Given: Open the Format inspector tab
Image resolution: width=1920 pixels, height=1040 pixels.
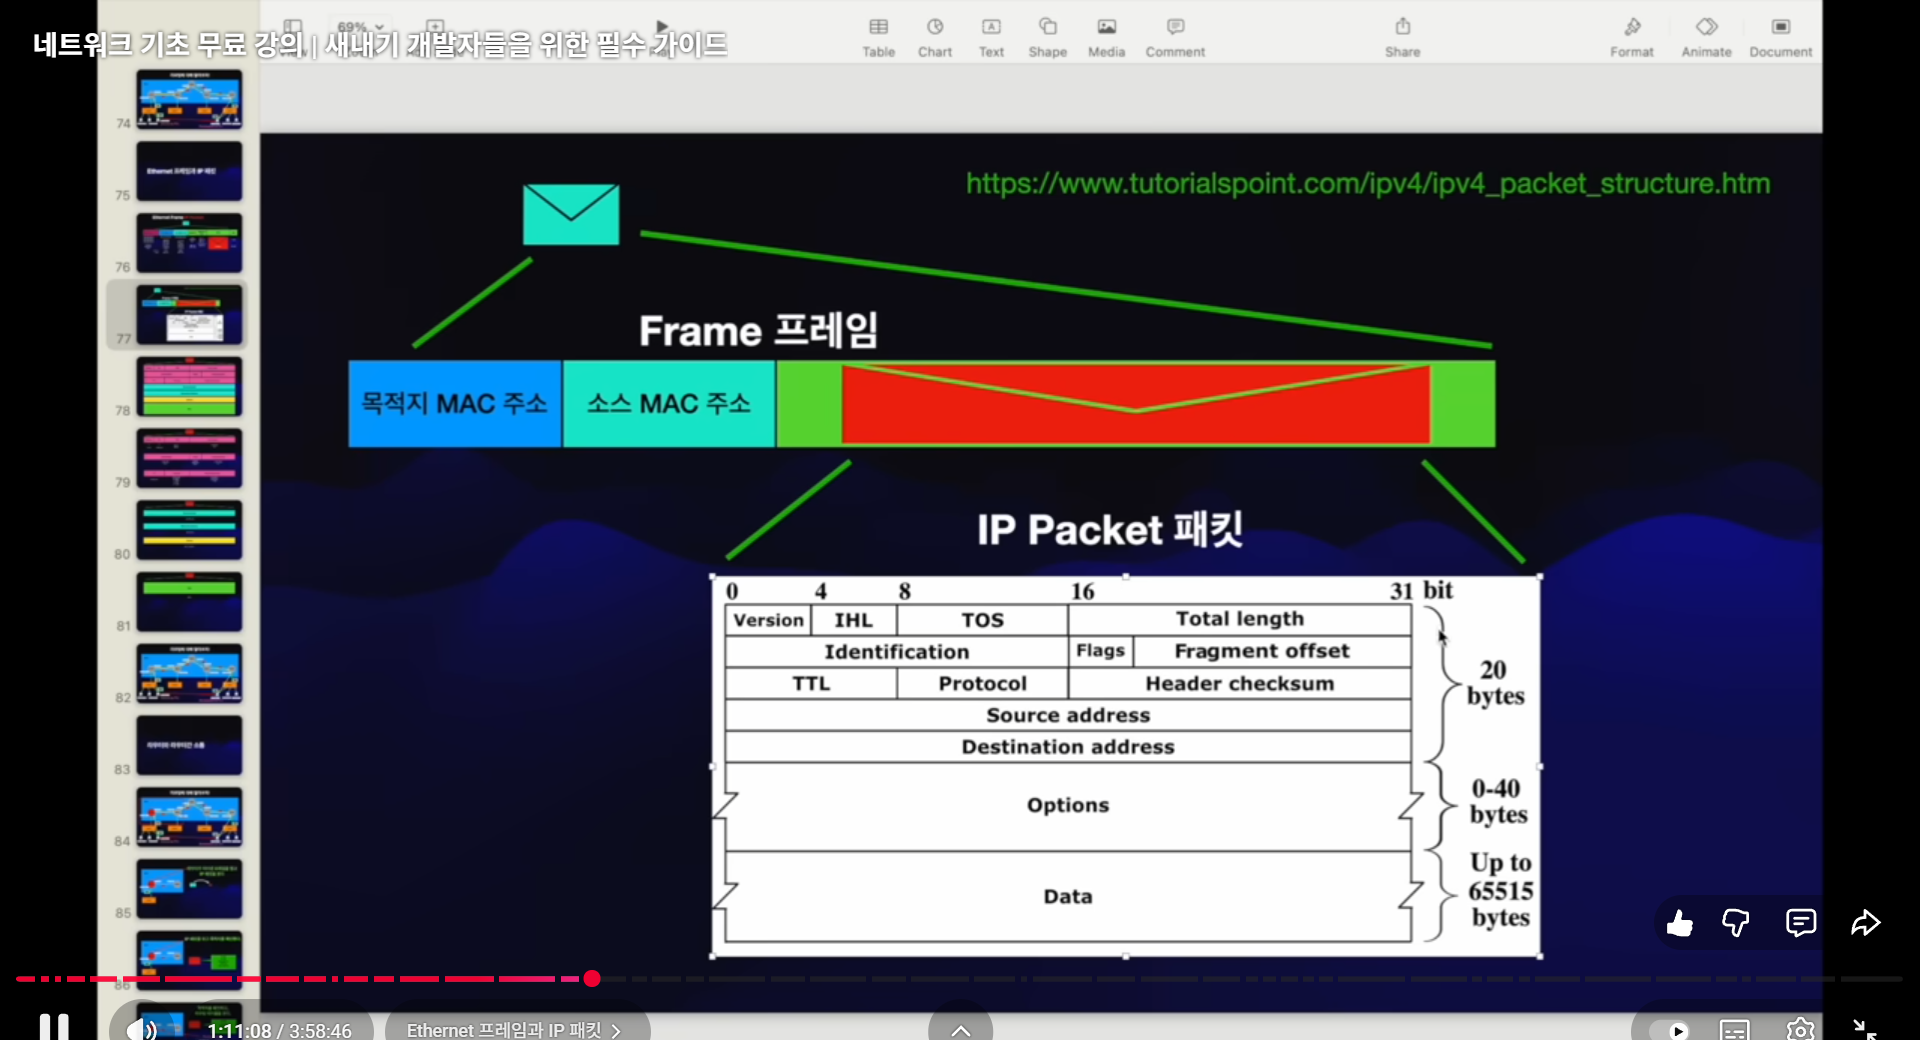Looking at the screenshot, I should click(x=1631, y=36).
